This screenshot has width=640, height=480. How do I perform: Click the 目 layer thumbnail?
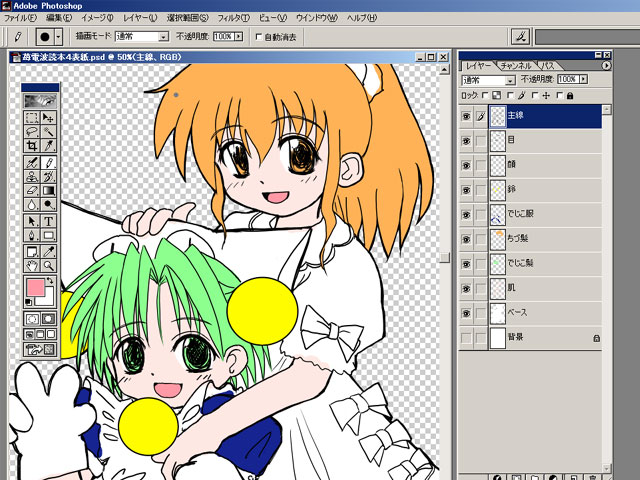498,141
